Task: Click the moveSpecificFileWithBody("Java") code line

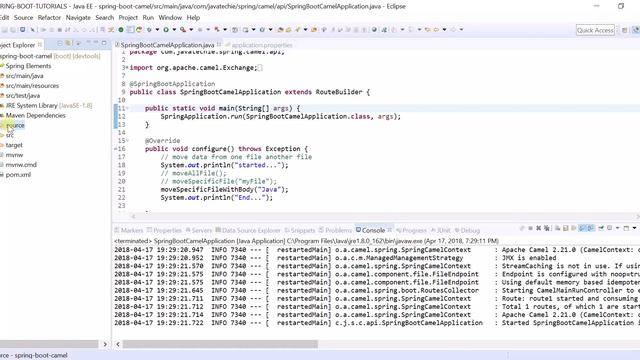Action: (x=224, y=189)
